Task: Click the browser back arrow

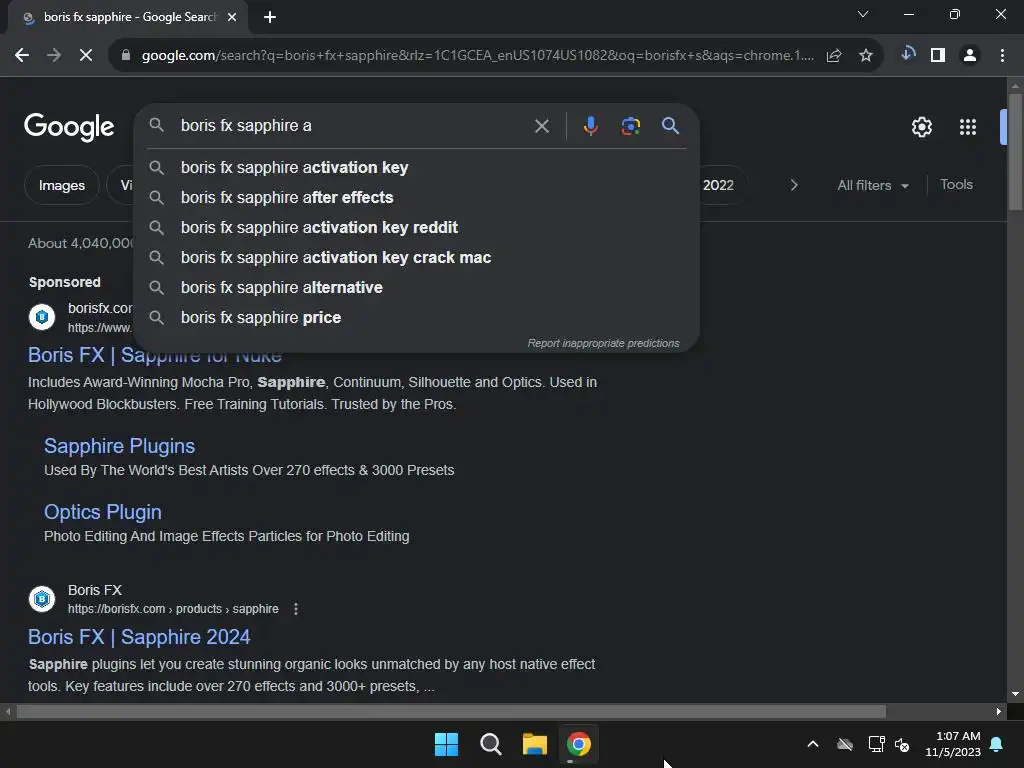Action: pos(22,56)
